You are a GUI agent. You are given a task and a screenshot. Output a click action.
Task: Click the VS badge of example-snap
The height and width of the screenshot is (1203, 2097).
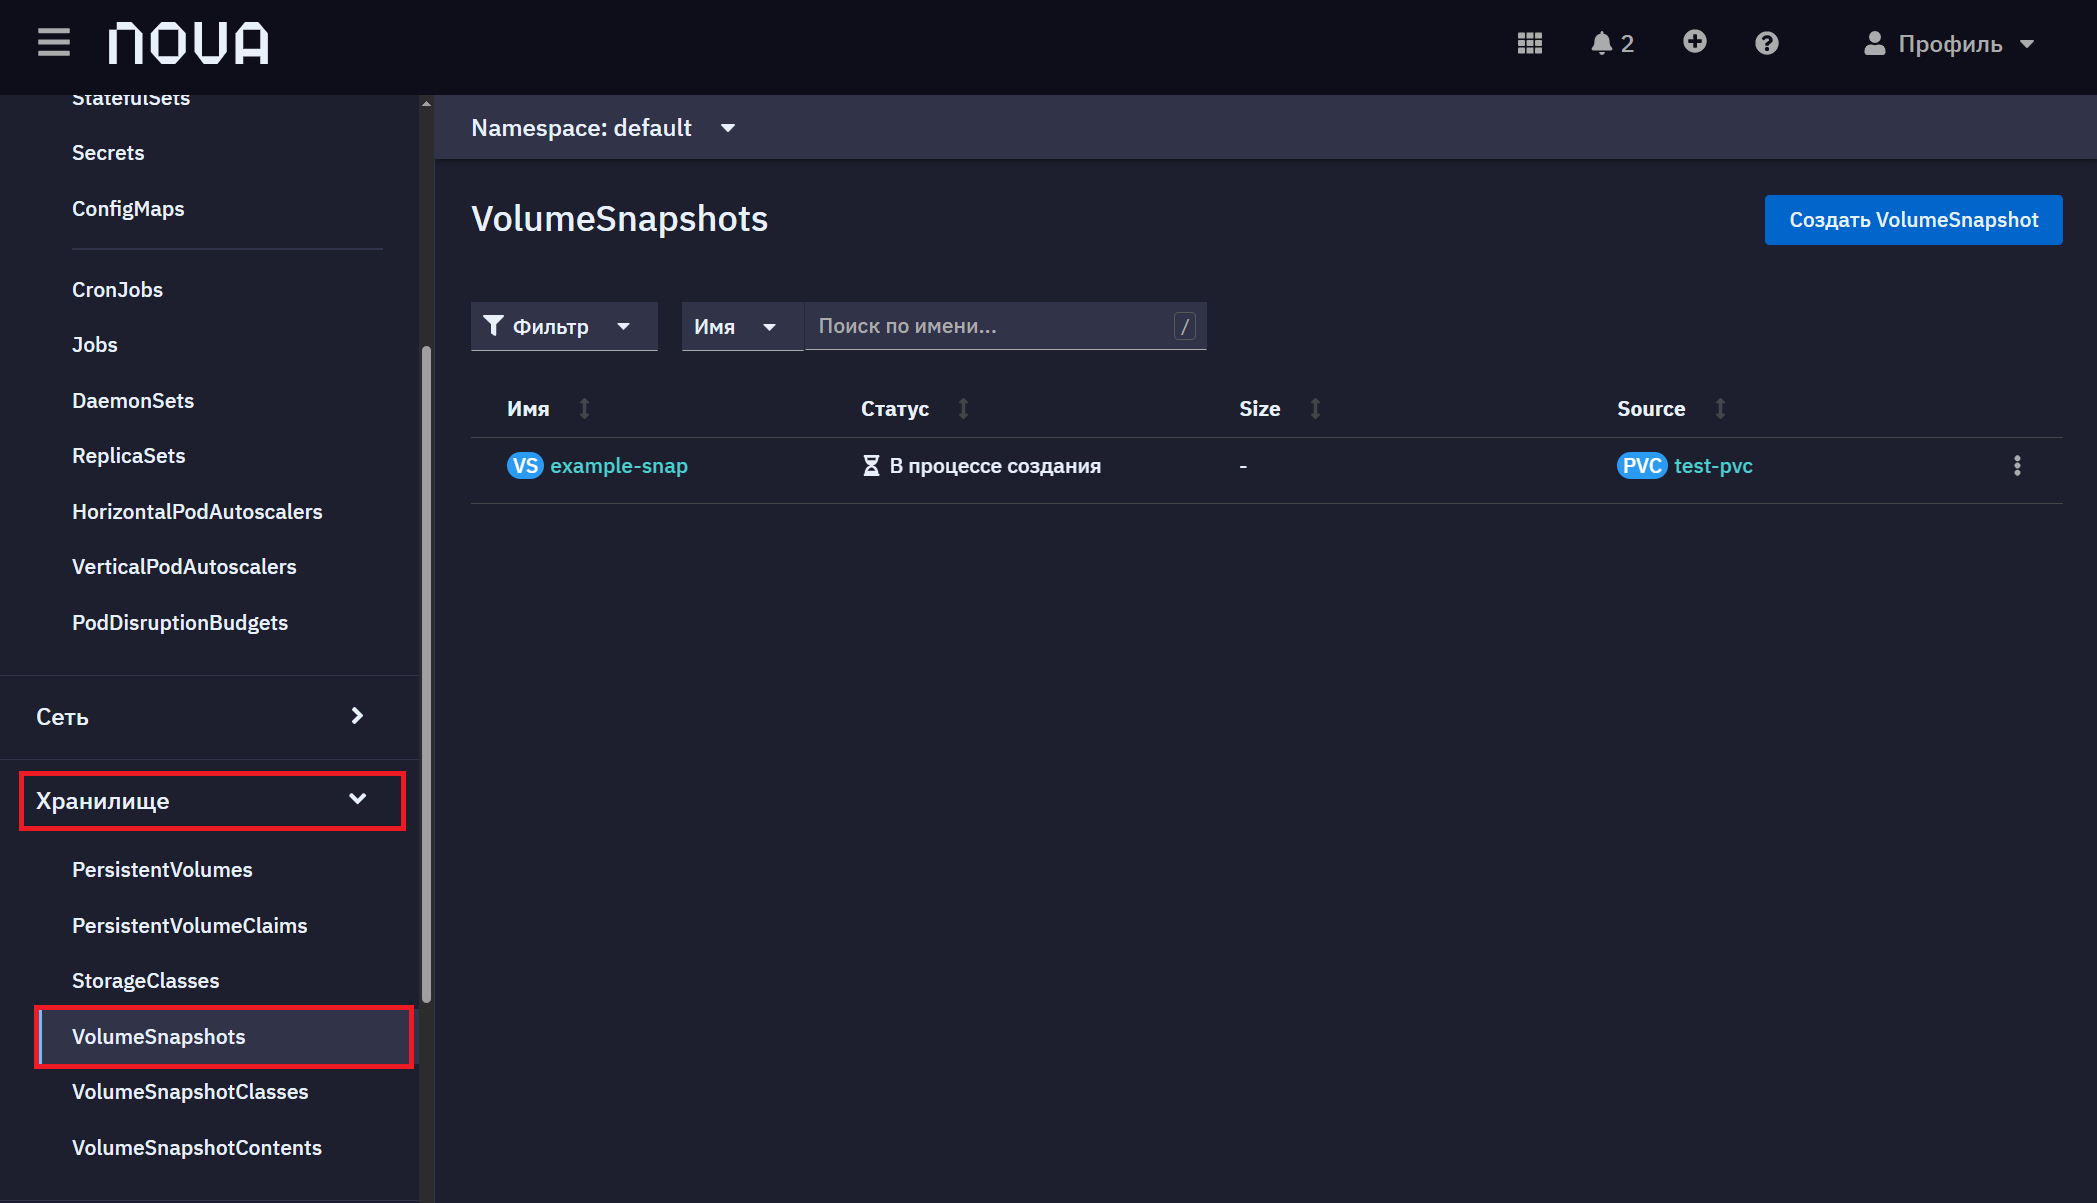pyautogui.click(x=525, y=466)
